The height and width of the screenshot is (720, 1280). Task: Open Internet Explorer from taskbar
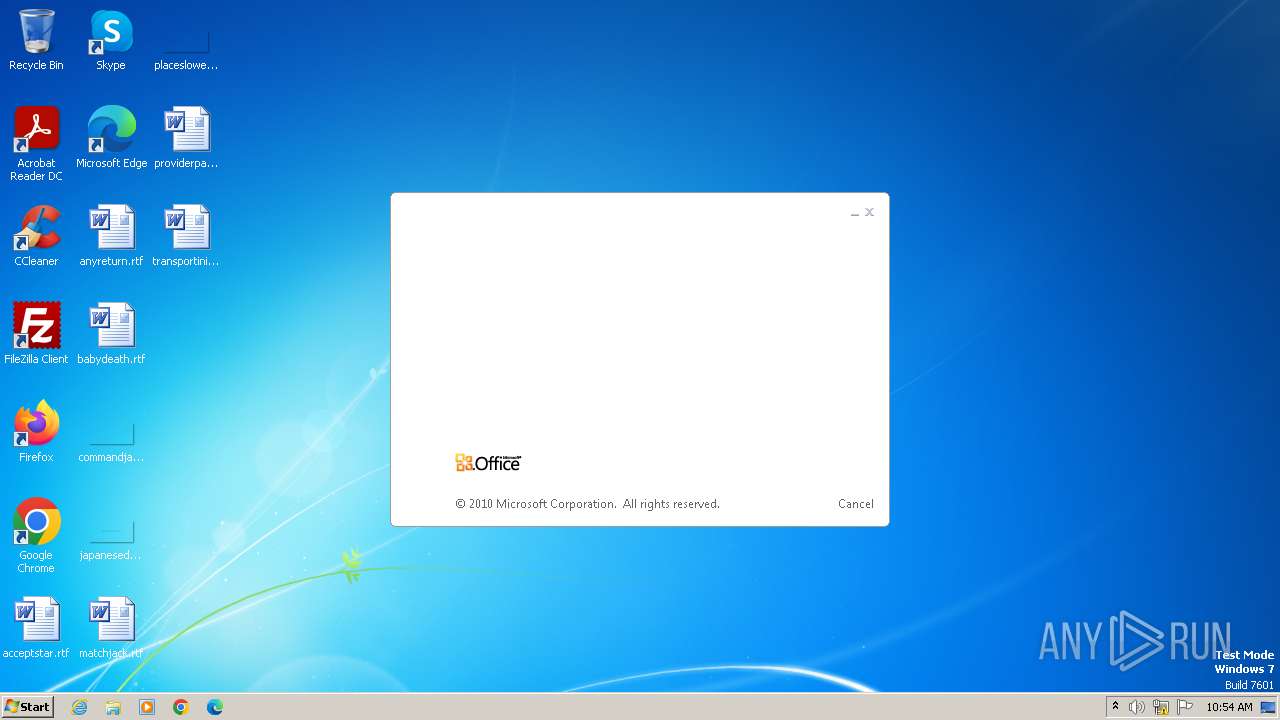(x=80, y=707)
